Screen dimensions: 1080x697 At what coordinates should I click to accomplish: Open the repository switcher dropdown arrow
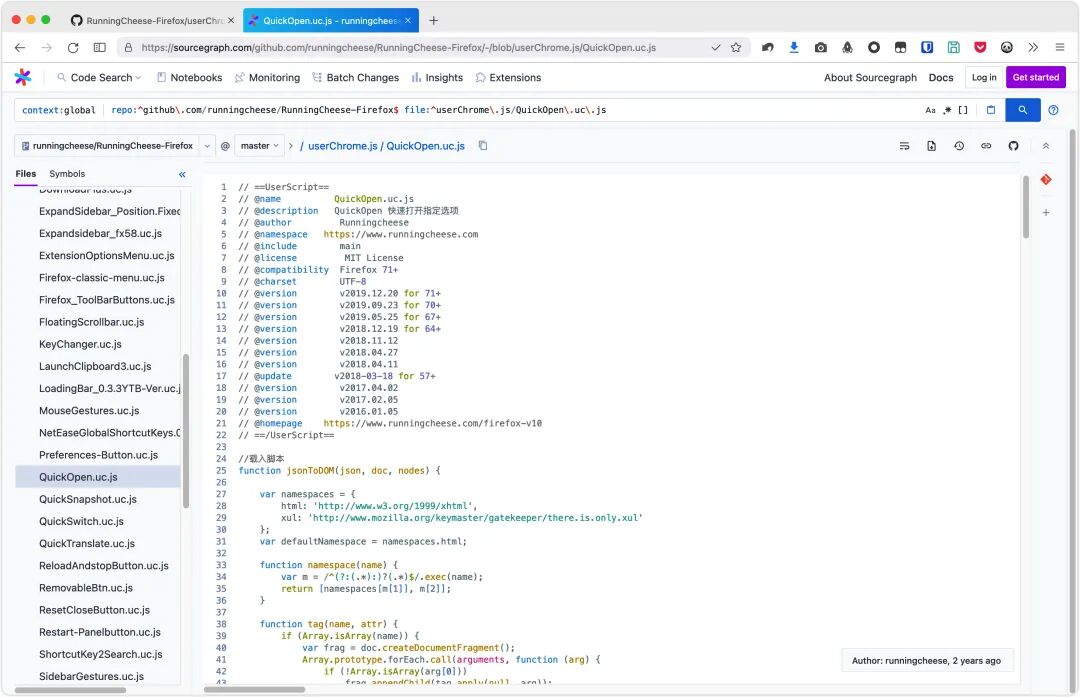pyautogui.click(x=207, y=146)
